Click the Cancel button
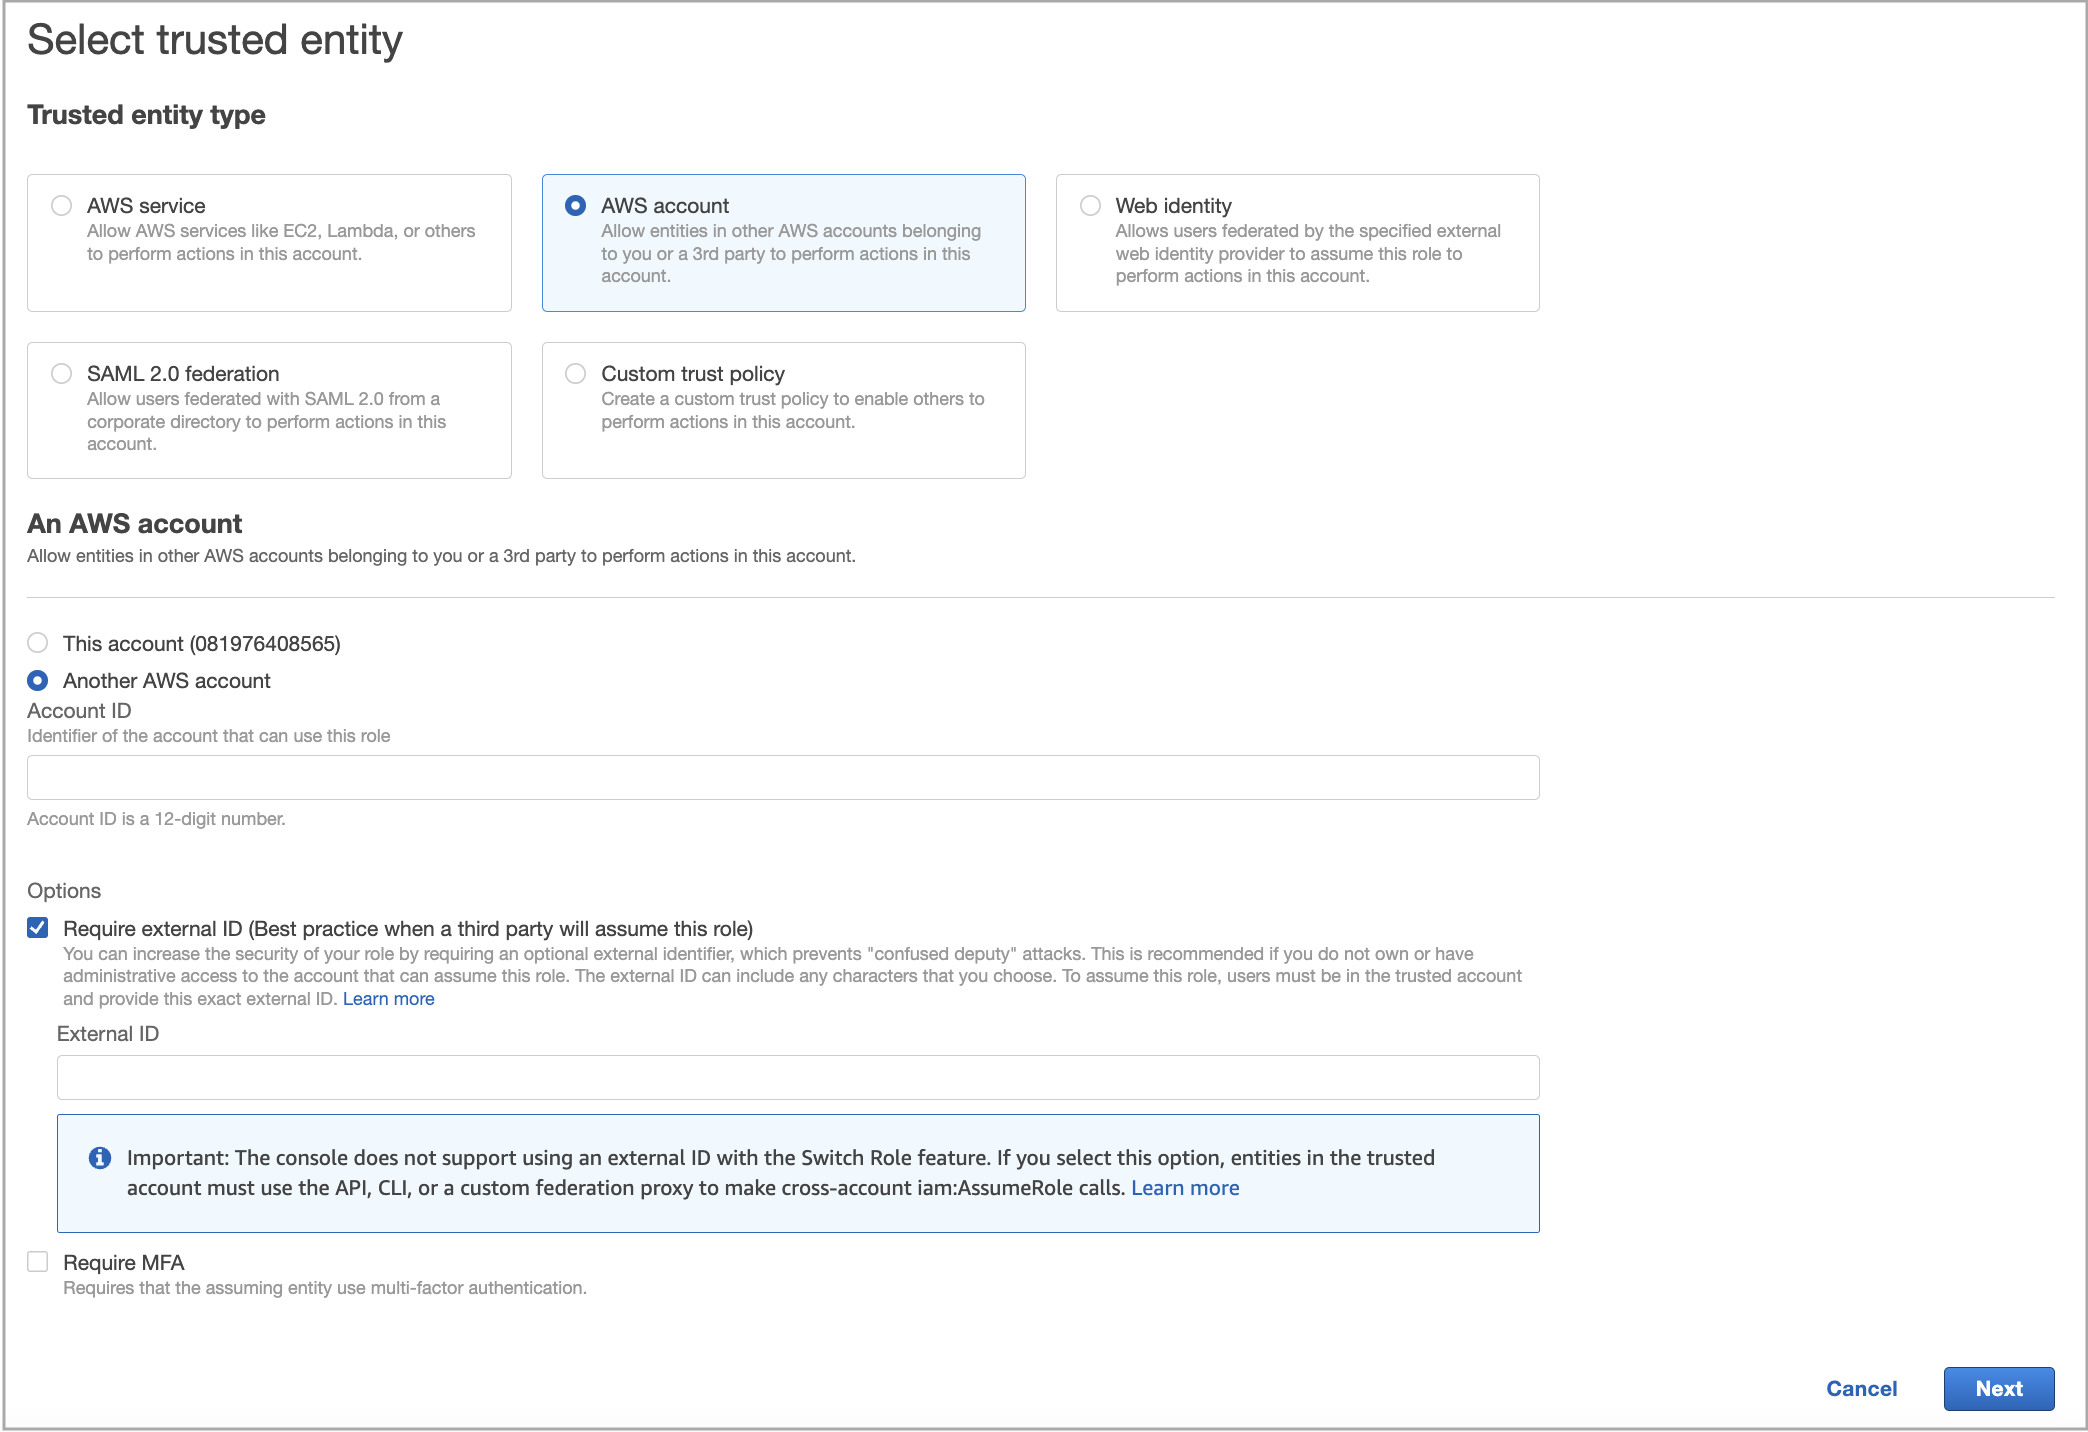2088x1432 pixels. pos(1861,1388)
